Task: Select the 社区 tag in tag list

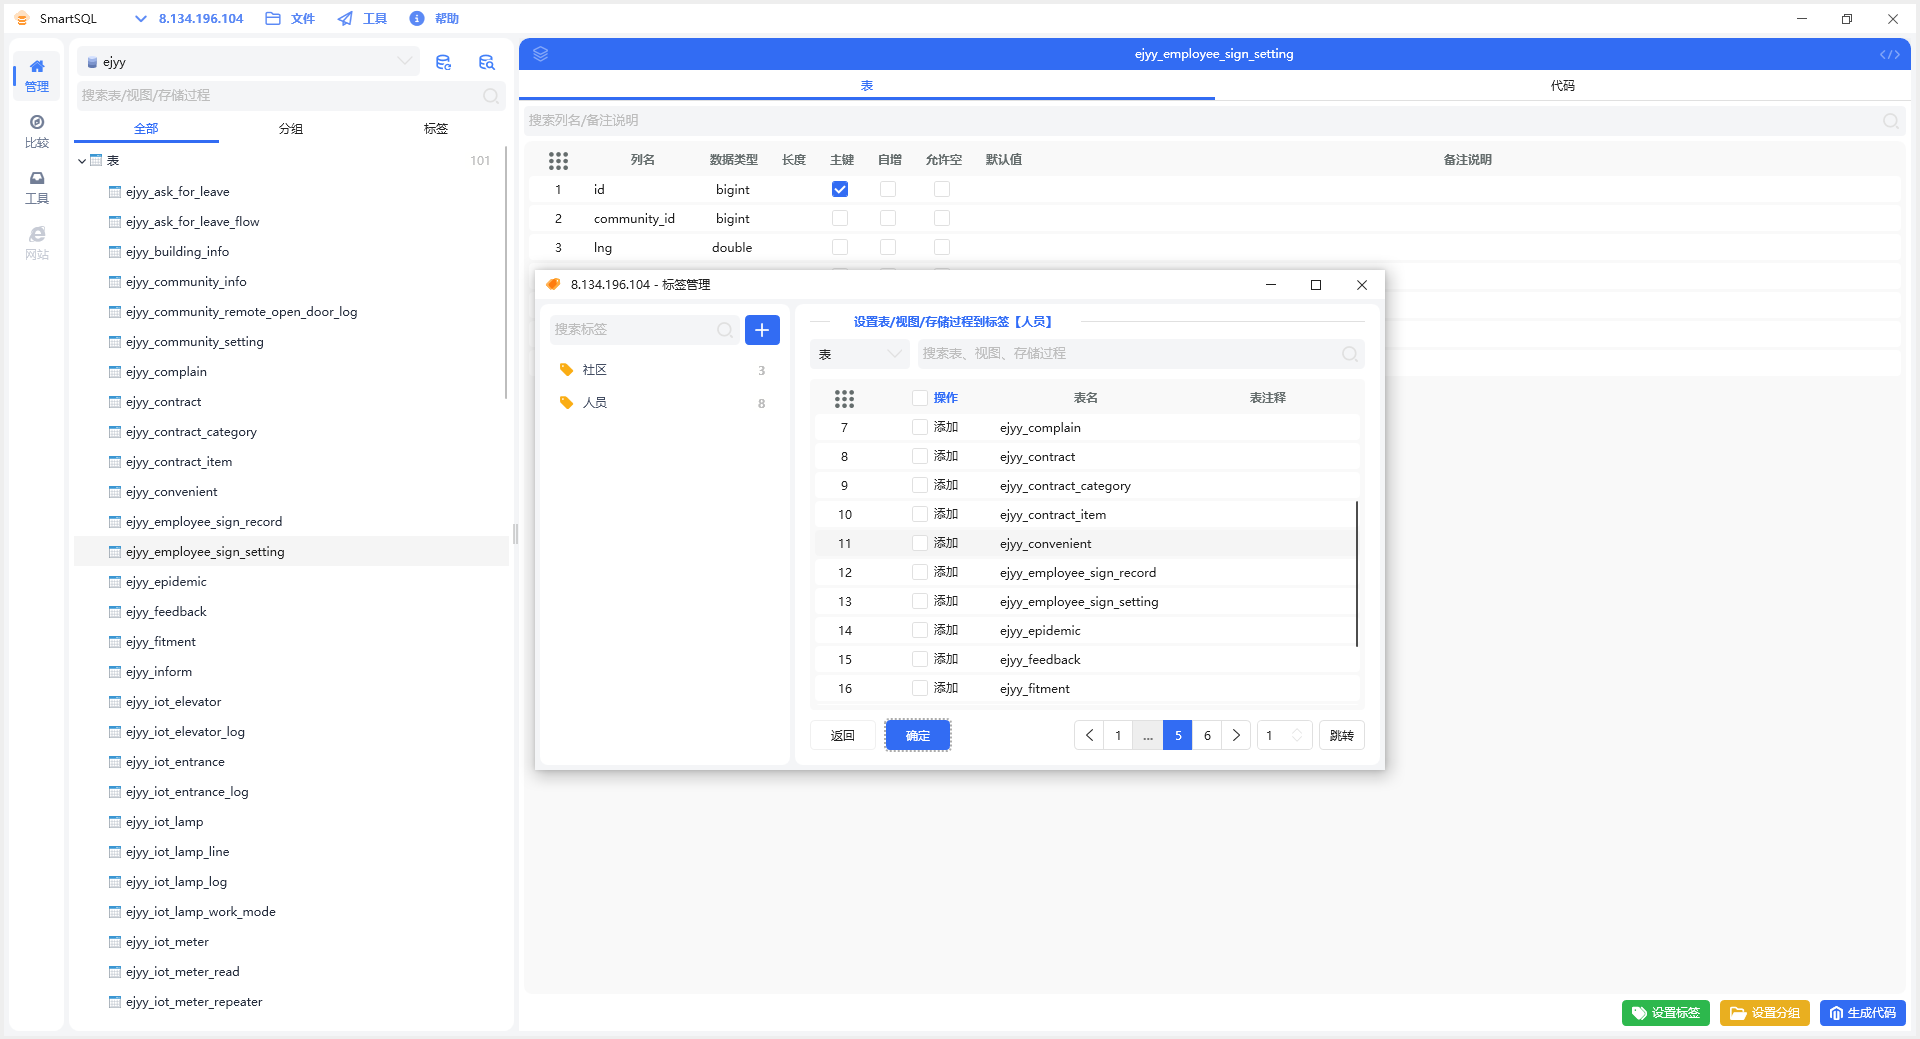Action: tap(664, 370)
